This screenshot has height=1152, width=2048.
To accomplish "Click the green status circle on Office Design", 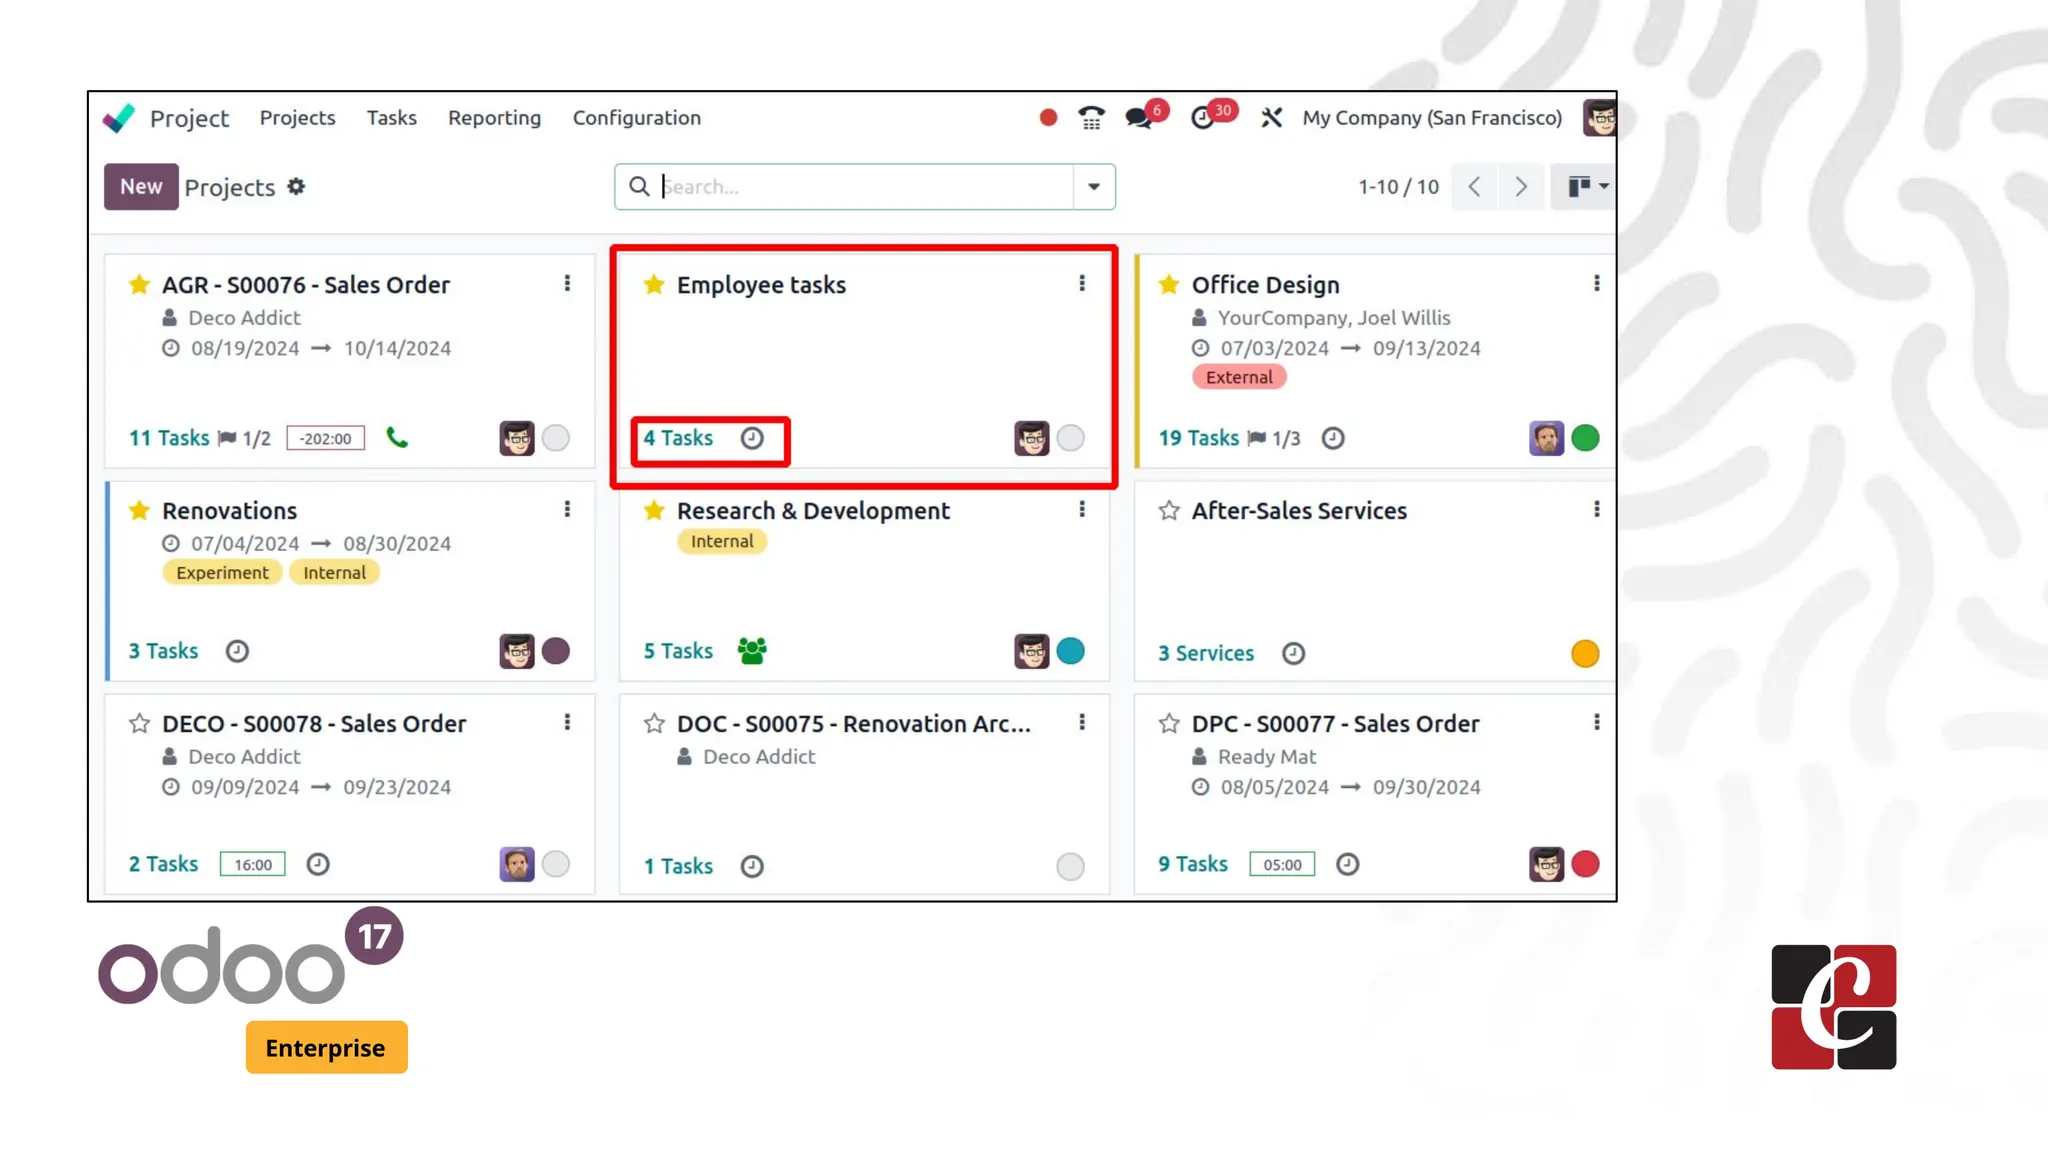I will pos(1585,438).
